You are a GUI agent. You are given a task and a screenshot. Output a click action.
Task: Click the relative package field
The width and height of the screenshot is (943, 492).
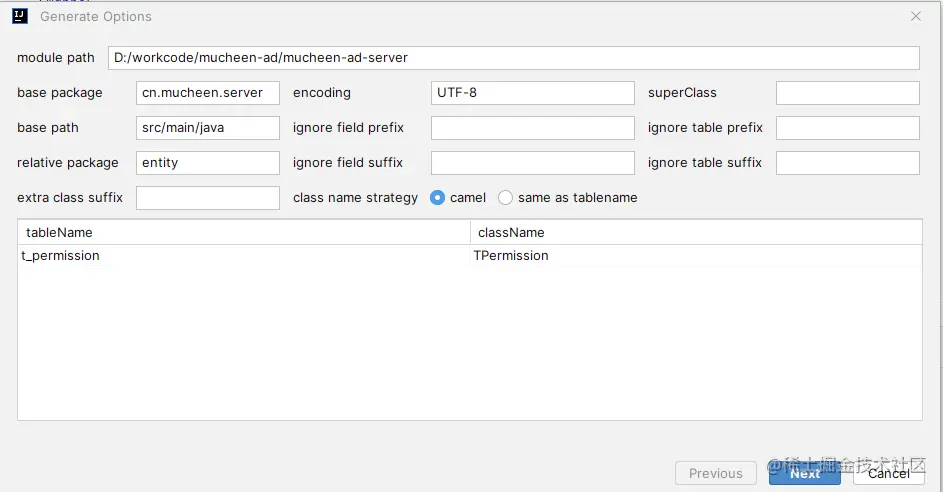click(207, 162)
